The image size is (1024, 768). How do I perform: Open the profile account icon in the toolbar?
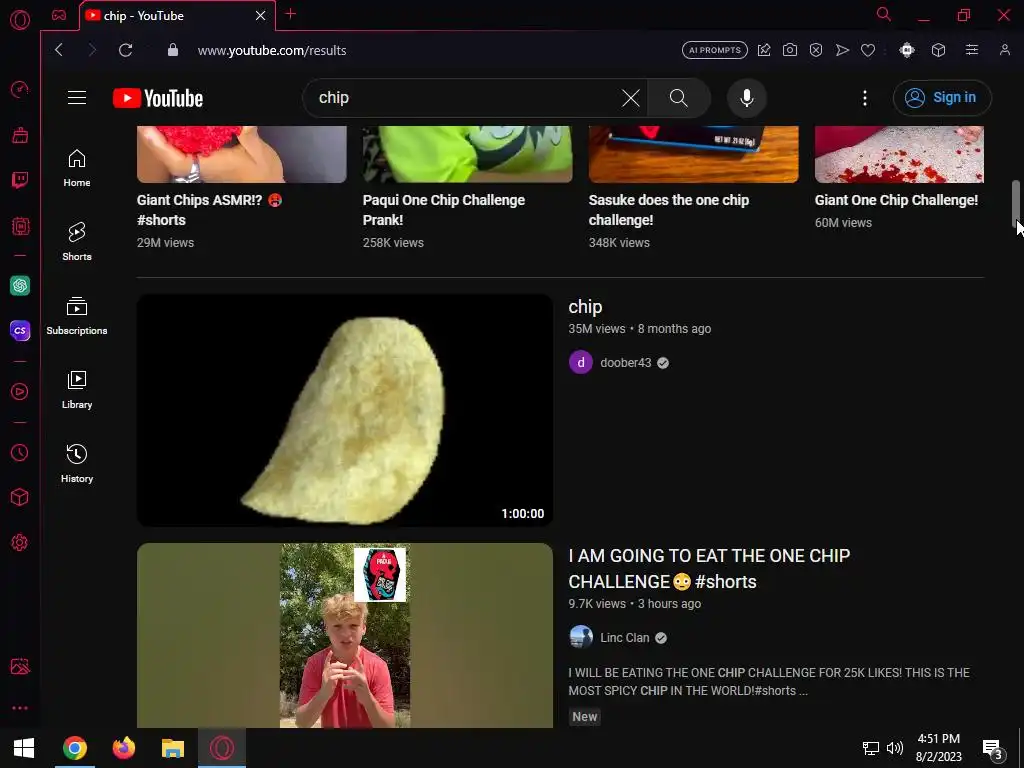[1004, 50]
